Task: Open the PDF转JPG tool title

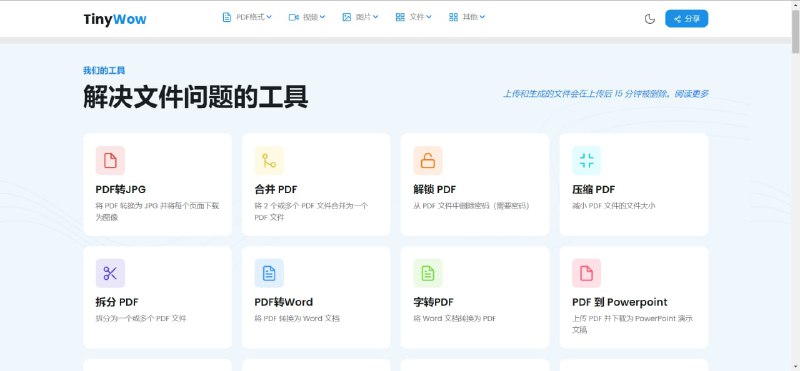Action: pos(120,189)
